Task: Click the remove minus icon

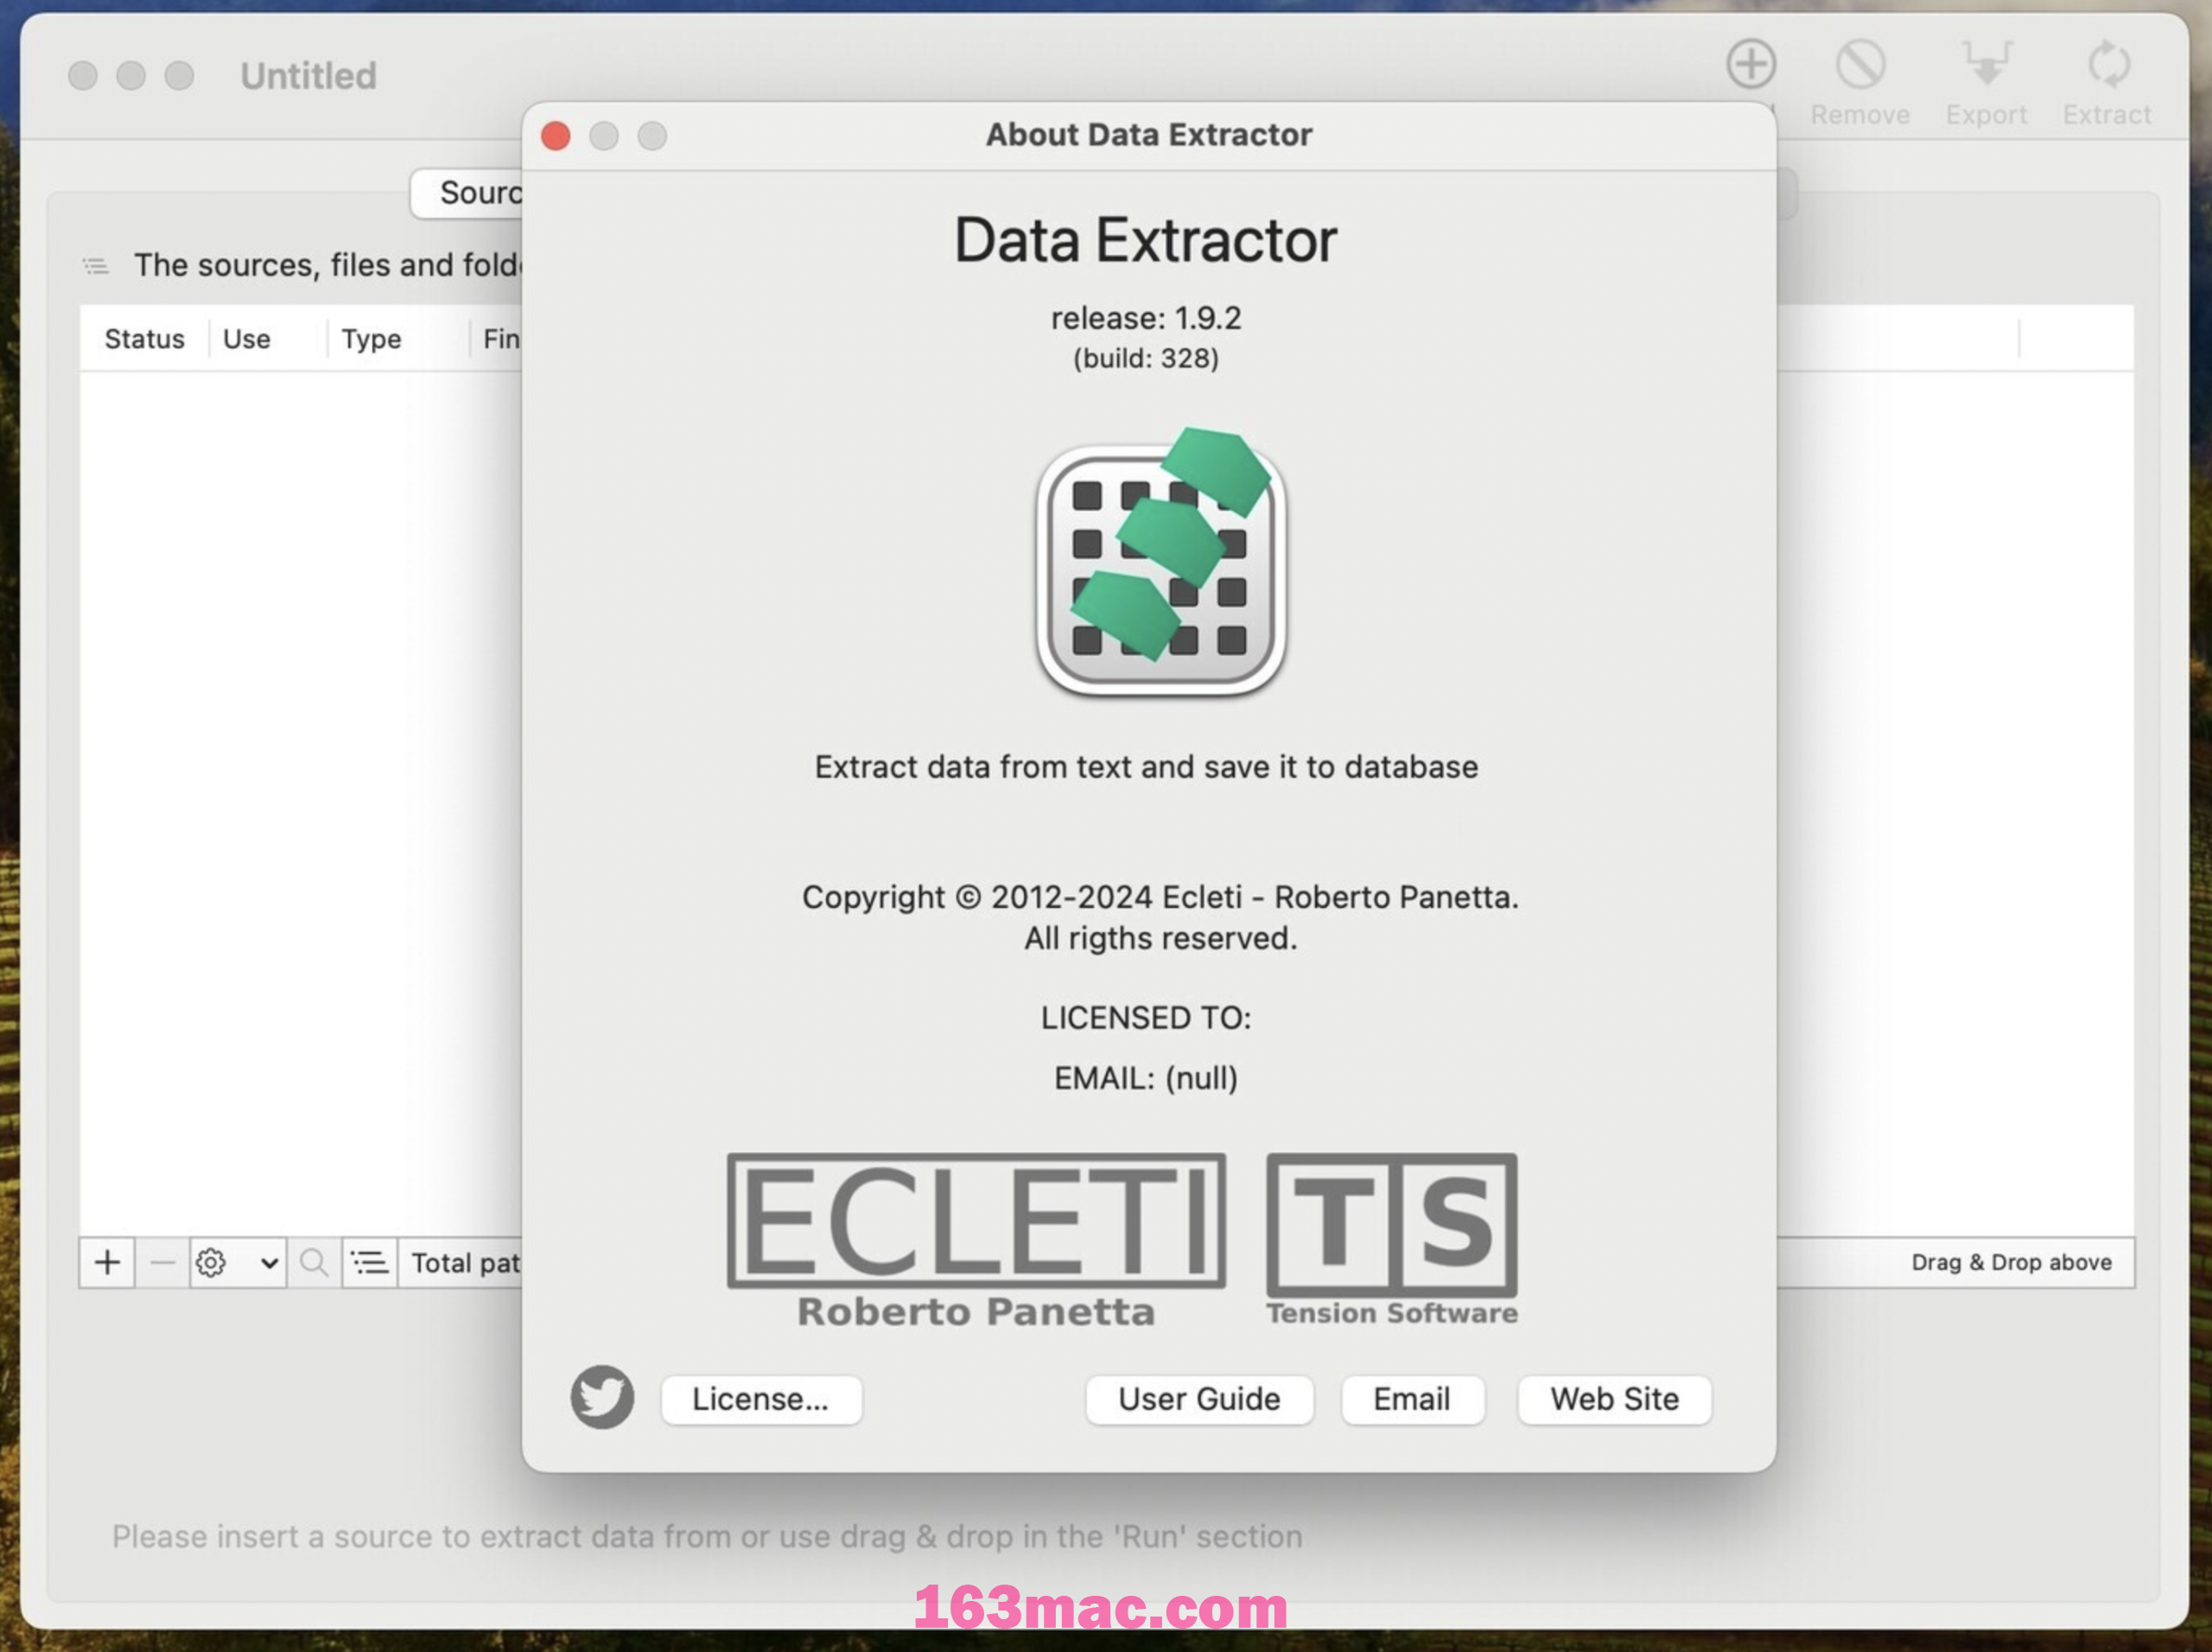Action: click(x=156, y=1261)
